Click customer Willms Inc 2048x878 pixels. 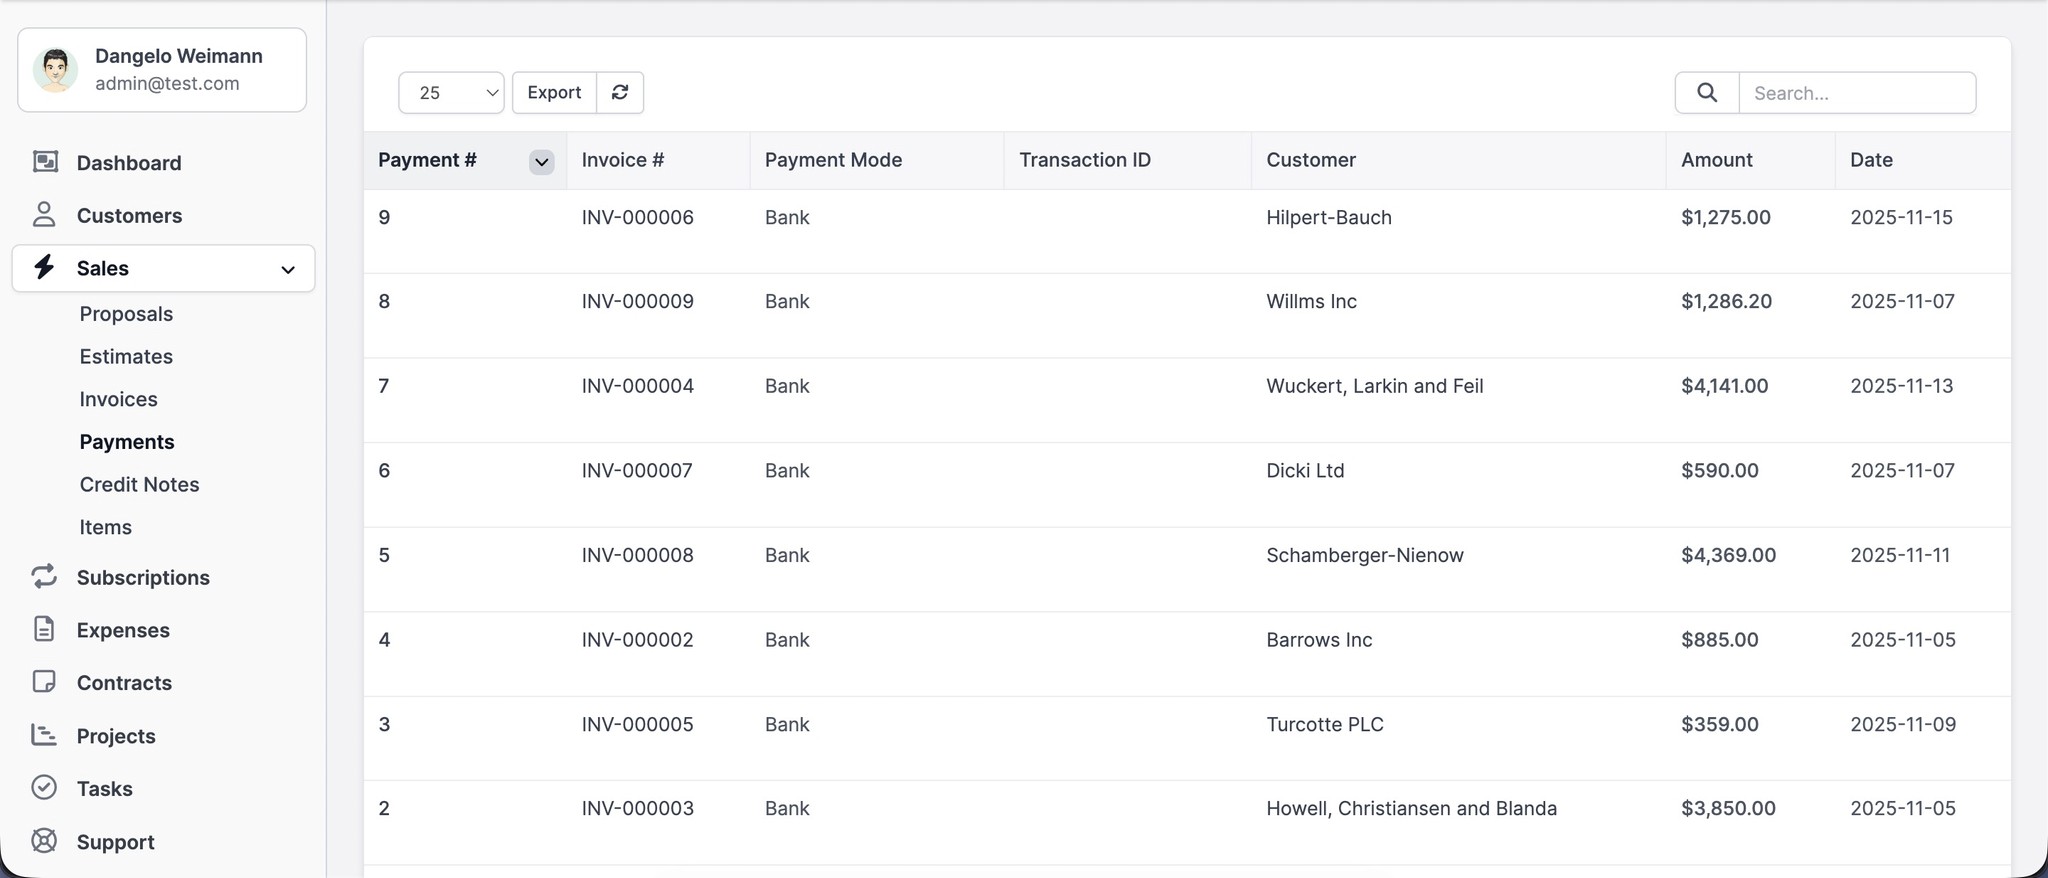coord(1312,301)
